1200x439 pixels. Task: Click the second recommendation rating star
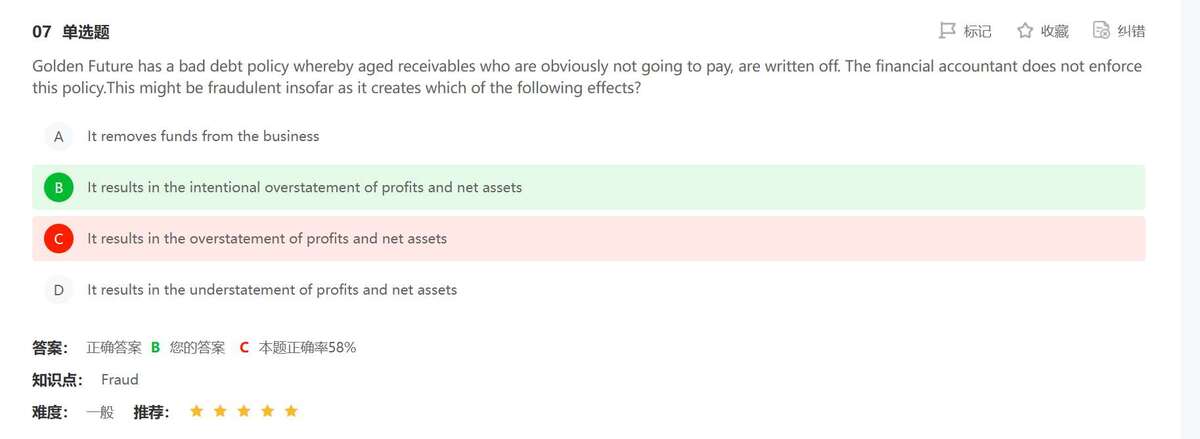click(220, 411)
